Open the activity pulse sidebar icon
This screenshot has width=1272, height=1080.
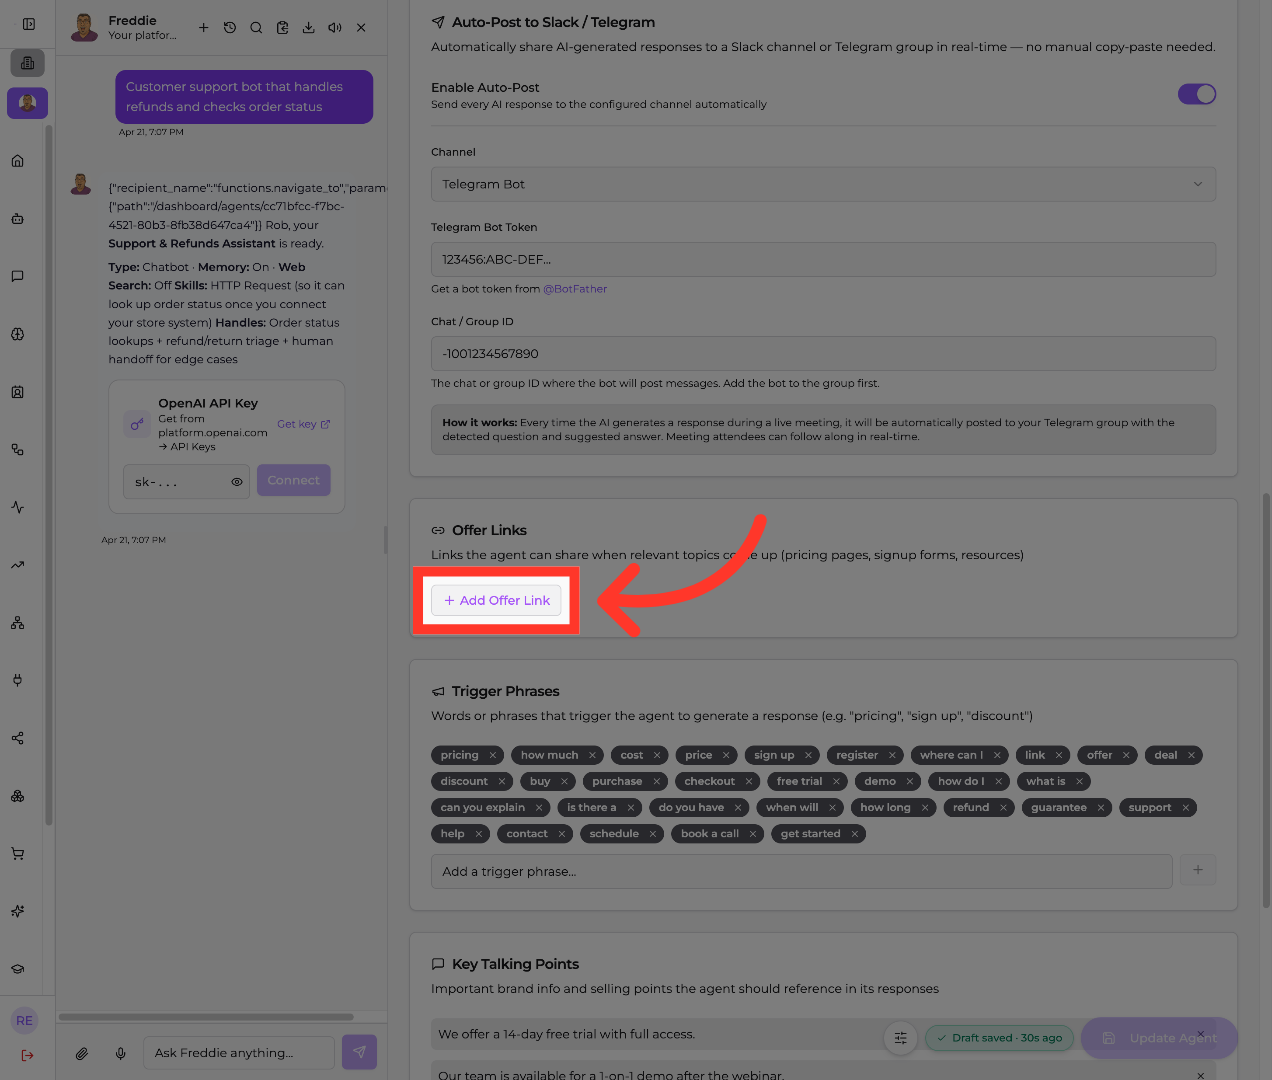point(18,507)
